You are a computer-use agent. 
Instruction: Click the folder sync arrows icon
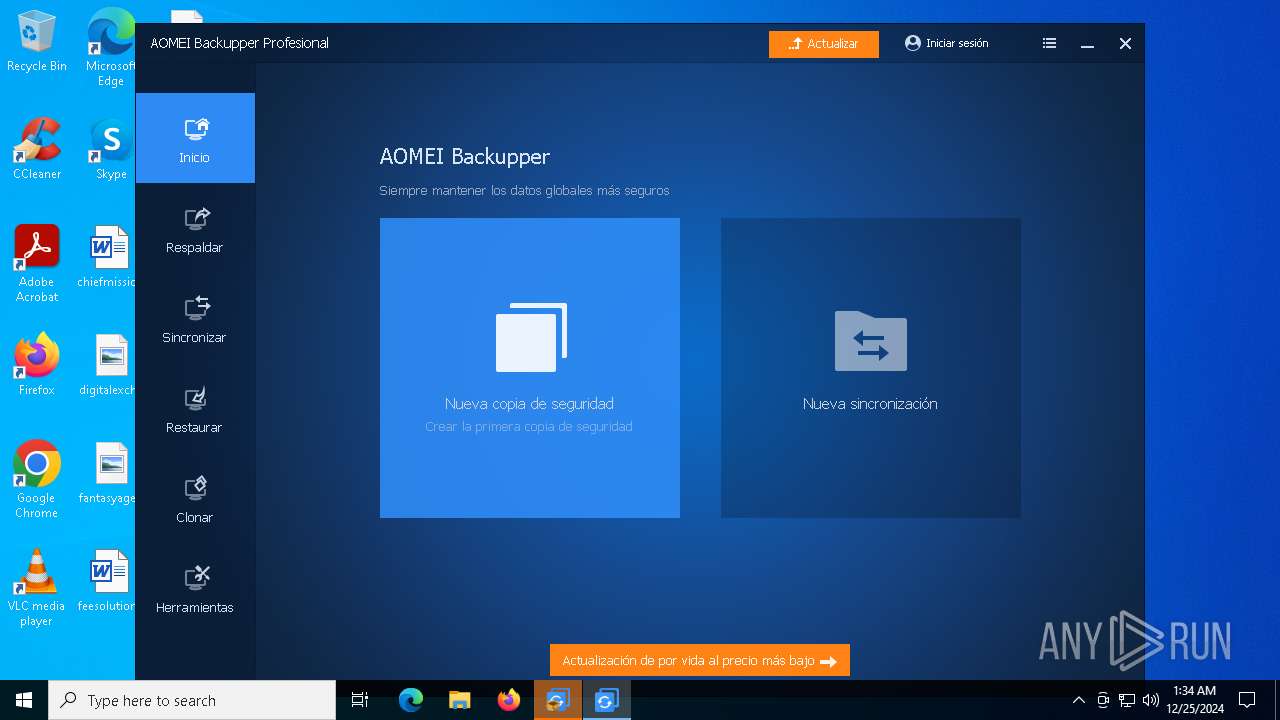tap(871, 340)
